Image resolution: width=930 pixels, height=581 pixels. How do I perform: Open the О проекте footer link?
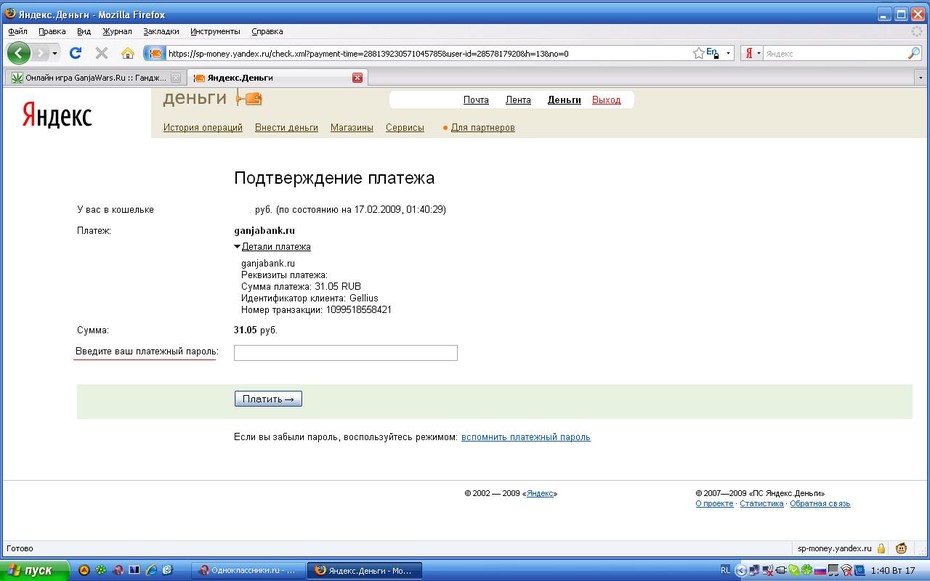714,504
